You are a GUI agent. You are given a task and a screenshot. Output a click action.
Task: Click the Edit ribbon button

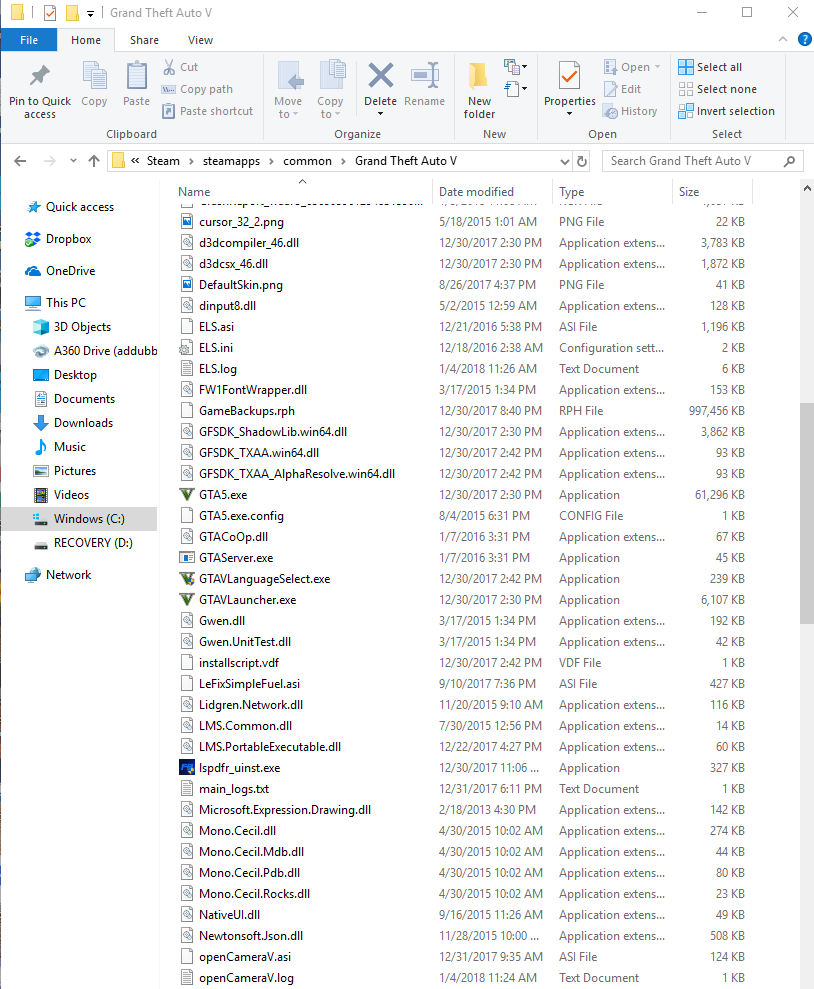pyautogui.click(x=623, y=89)
